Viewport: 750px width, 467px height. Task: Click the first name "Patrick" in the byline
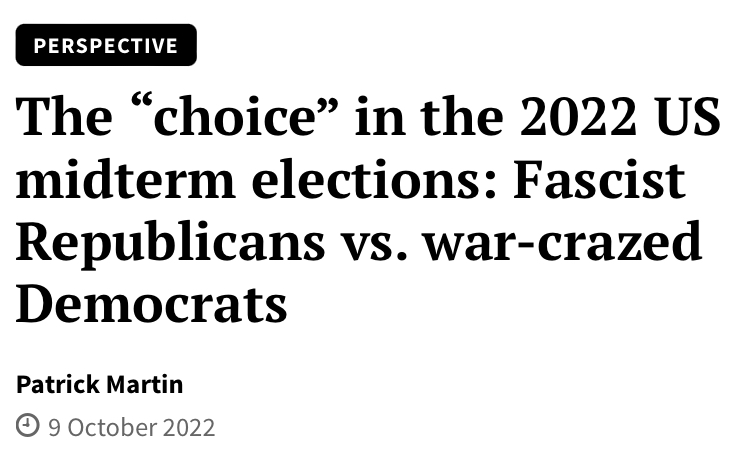tap(58, 384)
